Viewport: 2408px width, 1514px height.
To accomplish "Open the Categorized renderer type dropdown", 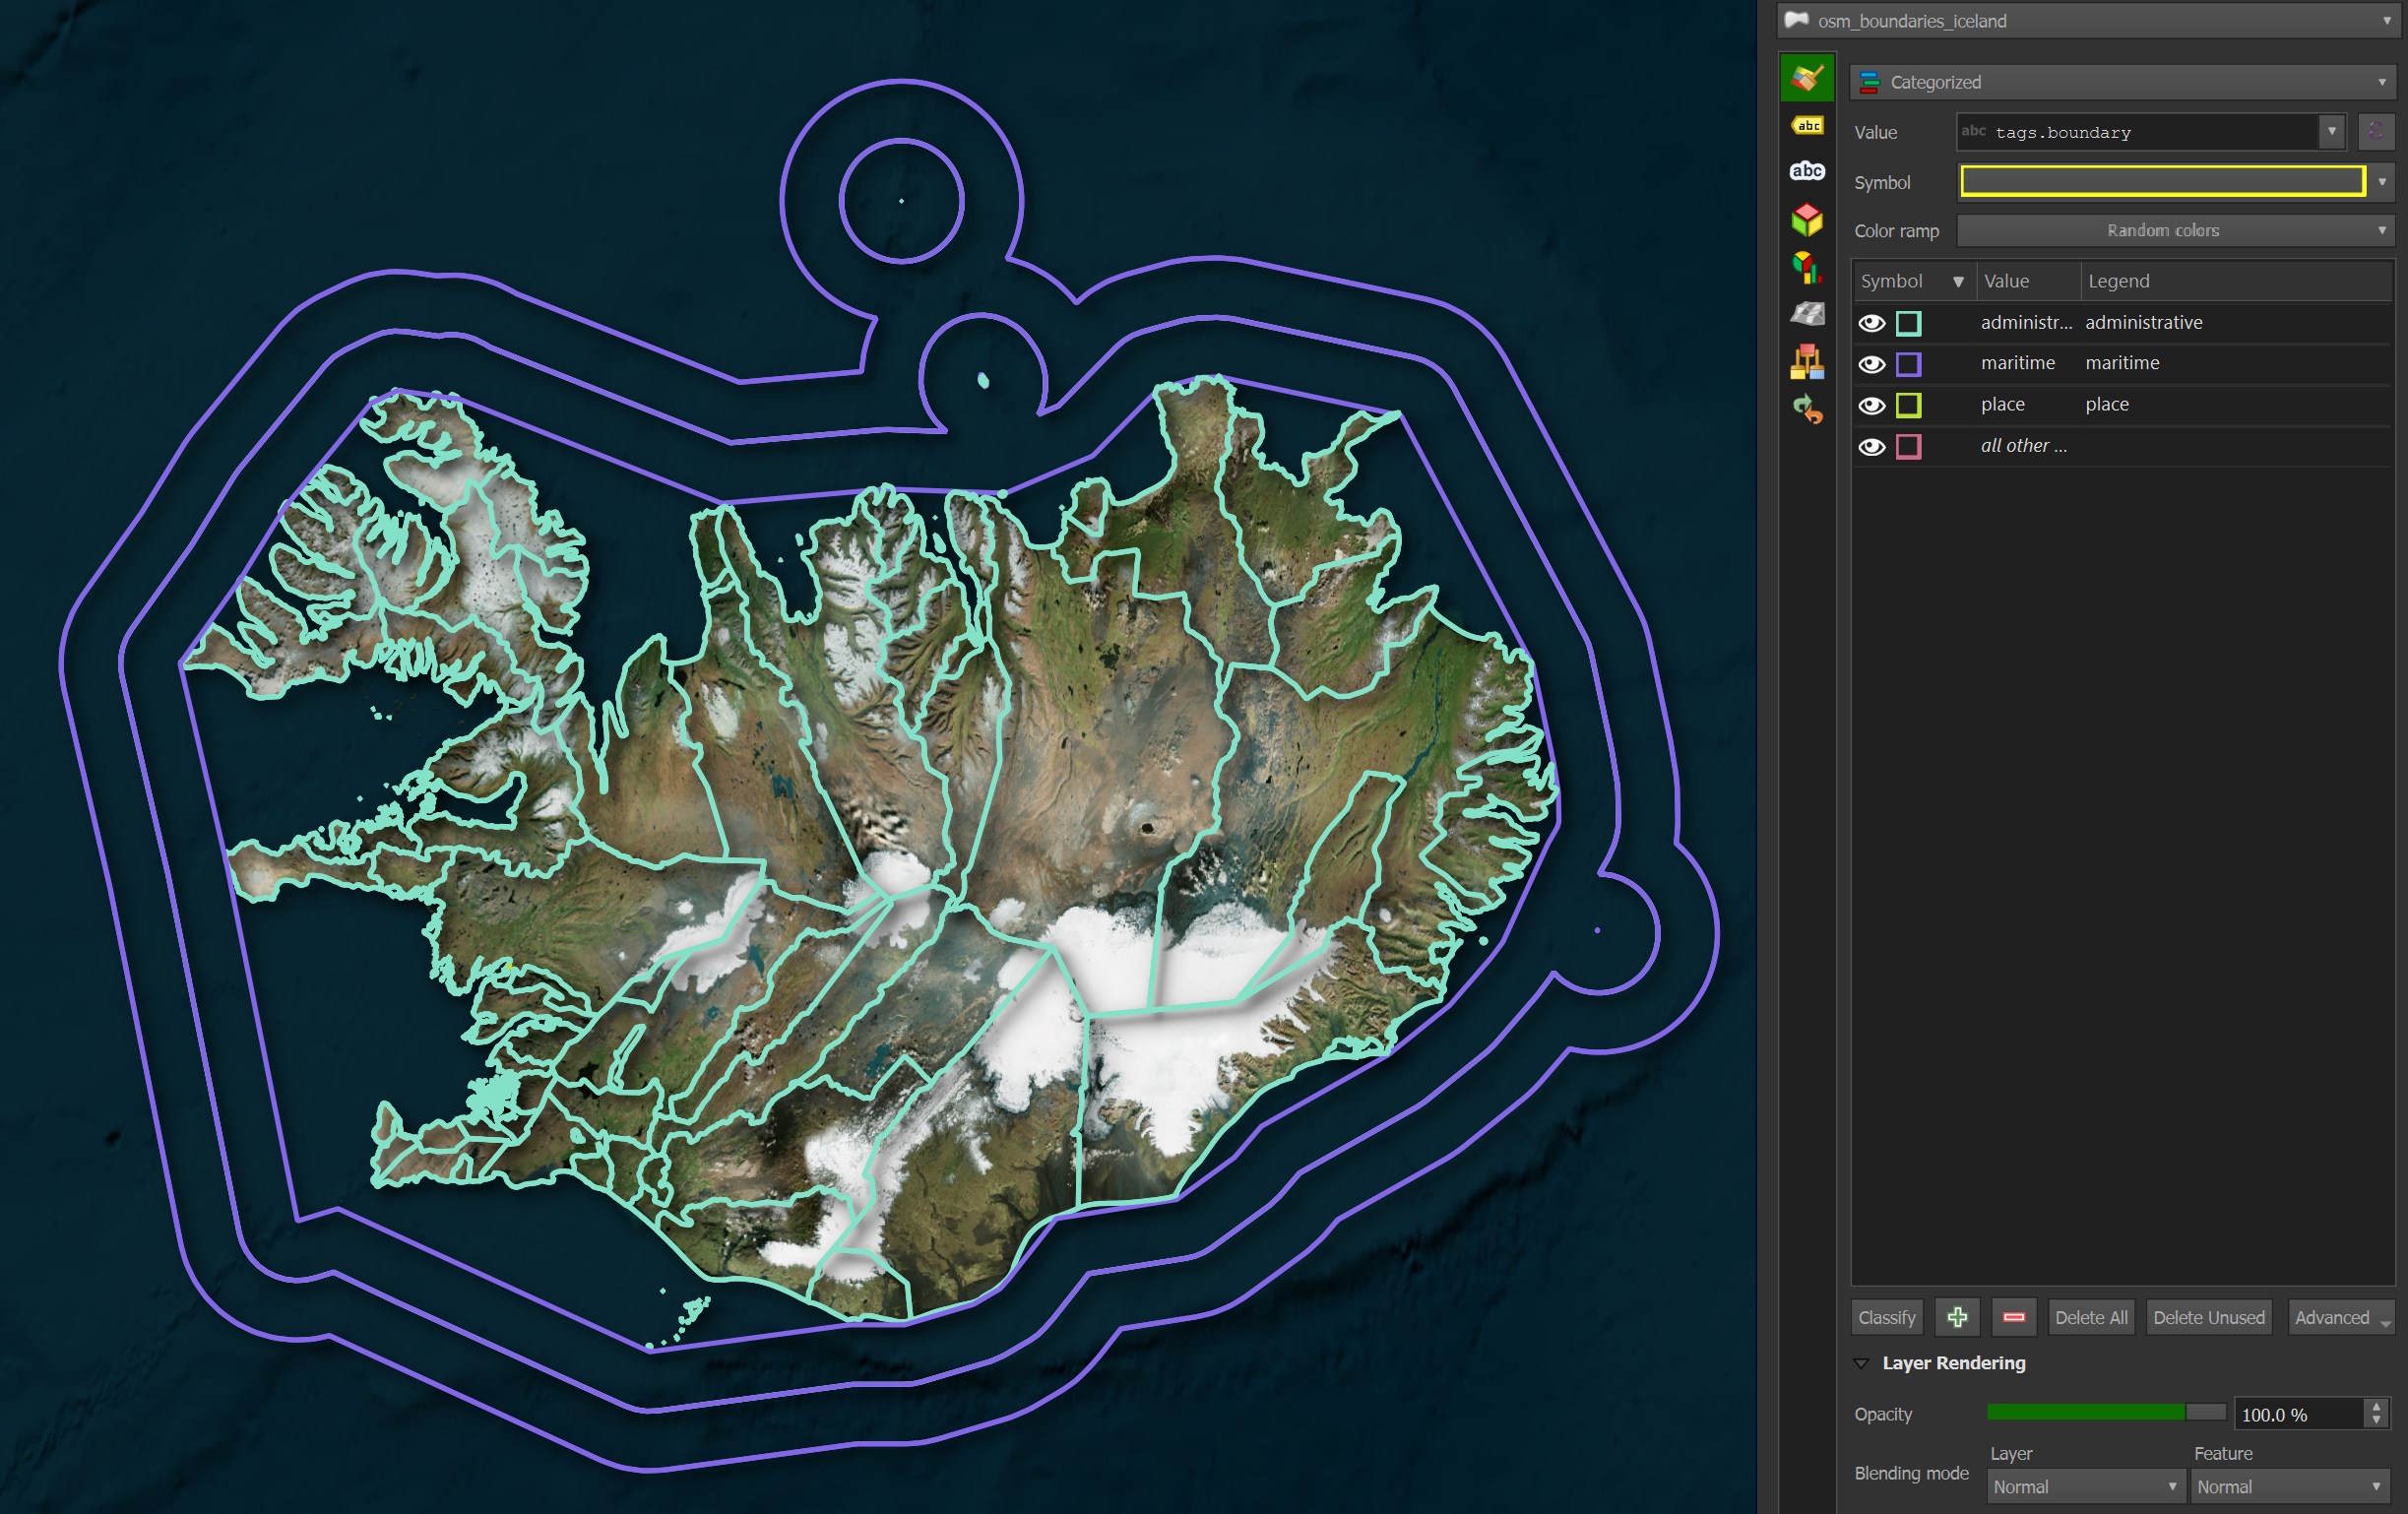I will pyautogui.click(x=2122, y=82).
